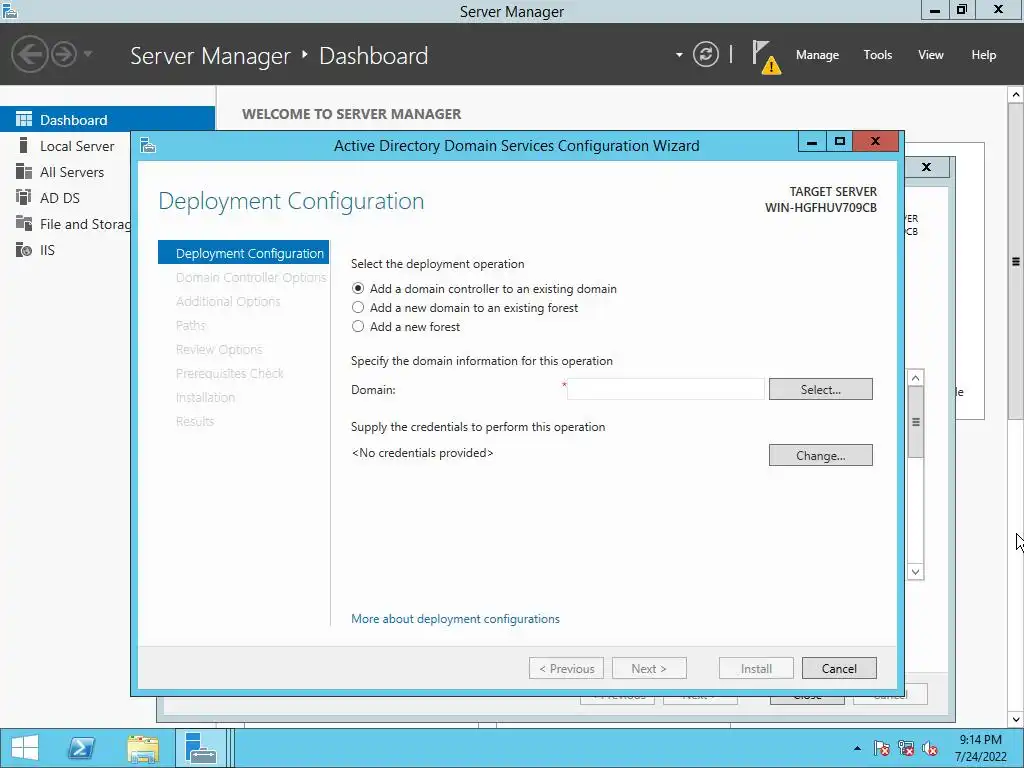Open the navigation history dropdown arrow
Viewport: 1024px width, 768px height.
pyautogui.click(x=88, y=54)
